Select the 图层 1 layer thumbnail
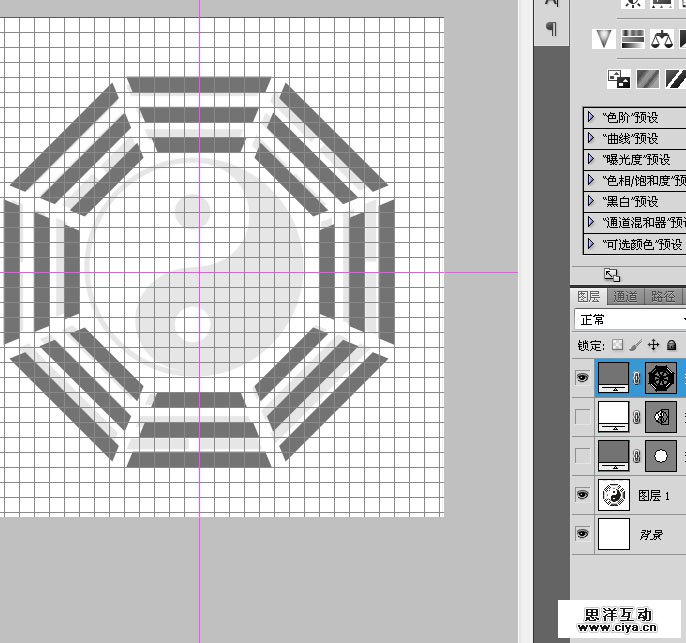The width and height of the screenshot is (686, 643). coord(612,494)
